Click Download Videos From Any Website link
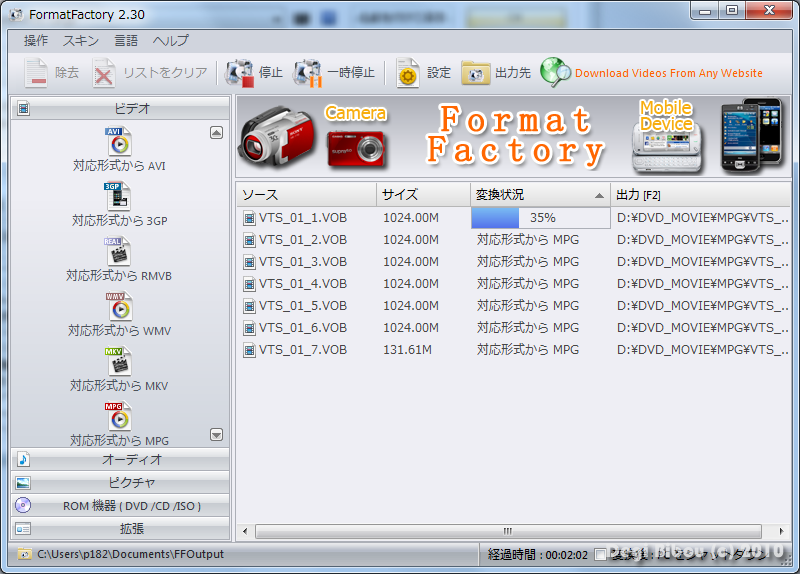 point(668,73)
